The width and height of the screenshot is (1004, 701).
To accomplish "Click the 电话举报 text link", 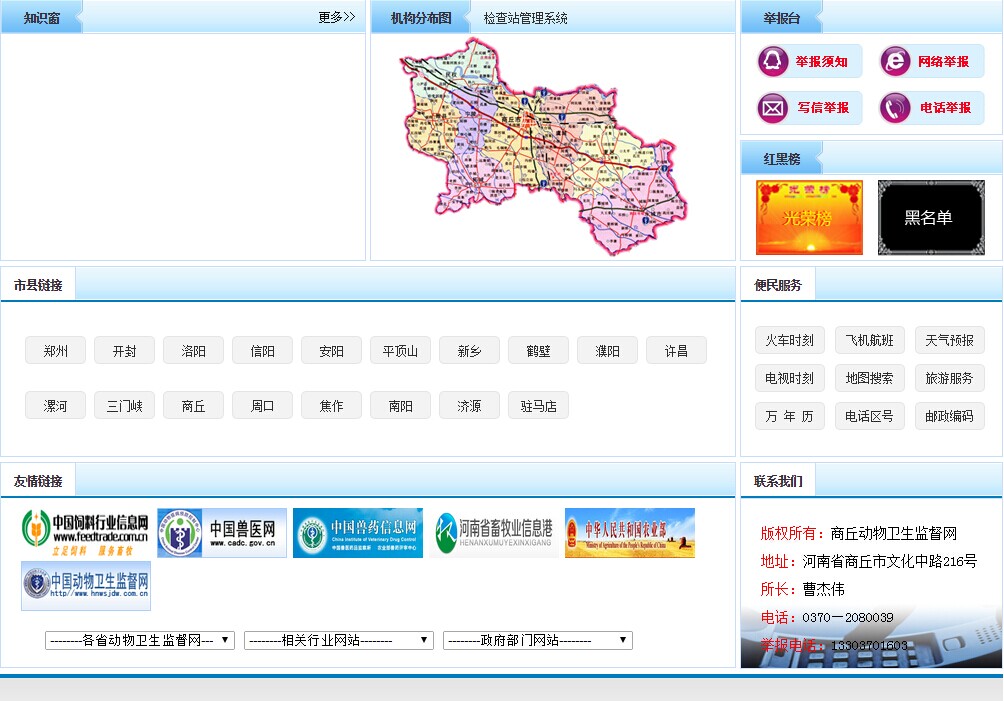I will [946, 108].
